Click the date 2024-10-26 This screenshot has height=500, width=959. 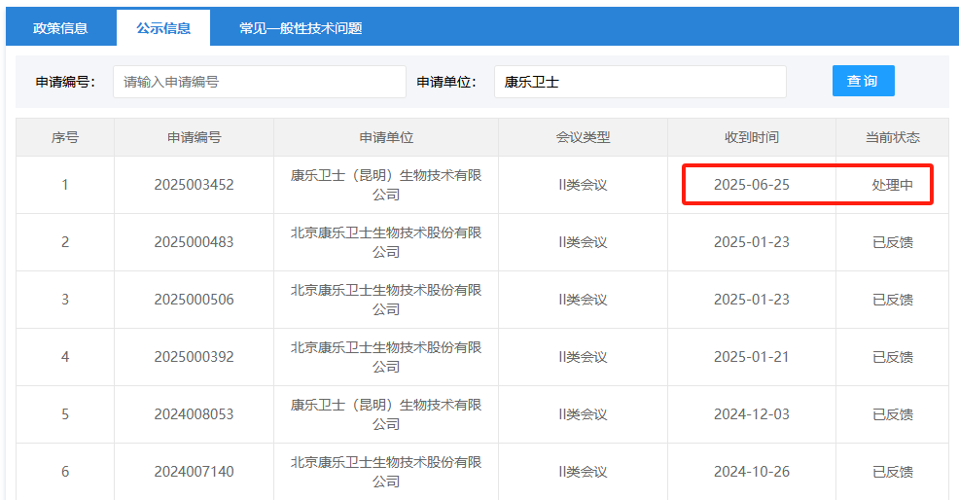752,472
